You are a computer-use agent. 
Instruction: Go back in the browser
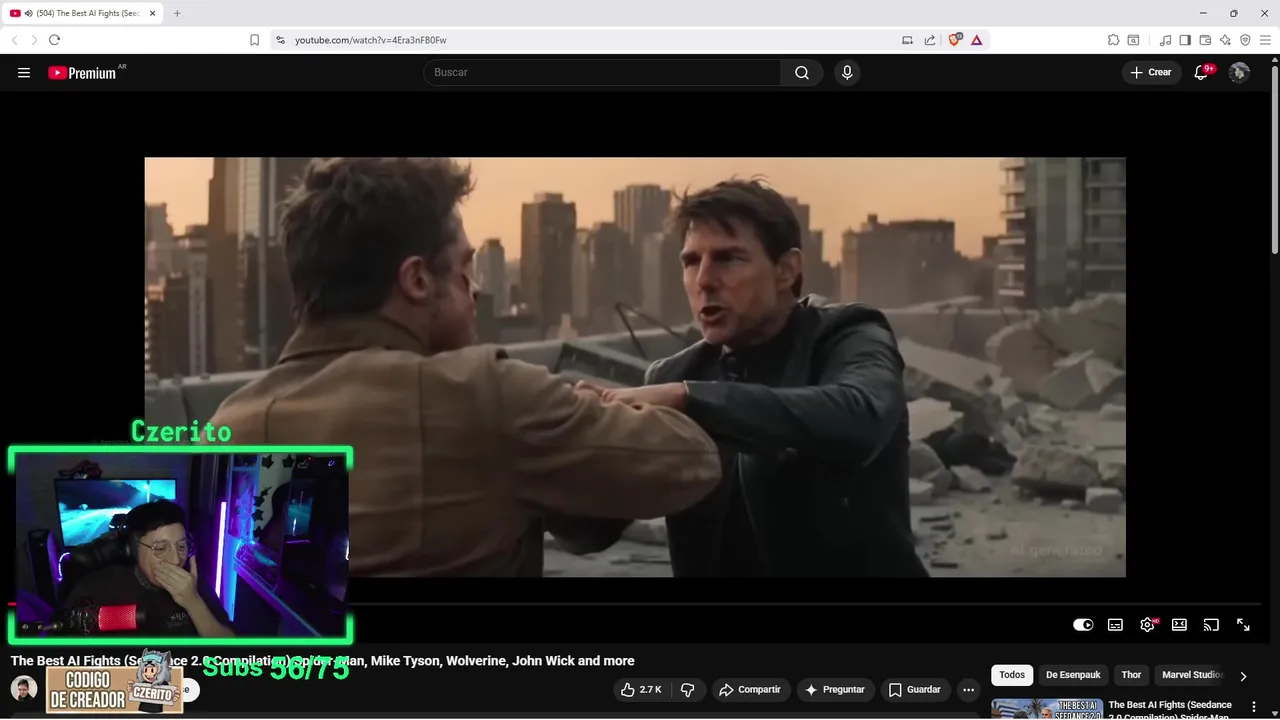[14, 40]
